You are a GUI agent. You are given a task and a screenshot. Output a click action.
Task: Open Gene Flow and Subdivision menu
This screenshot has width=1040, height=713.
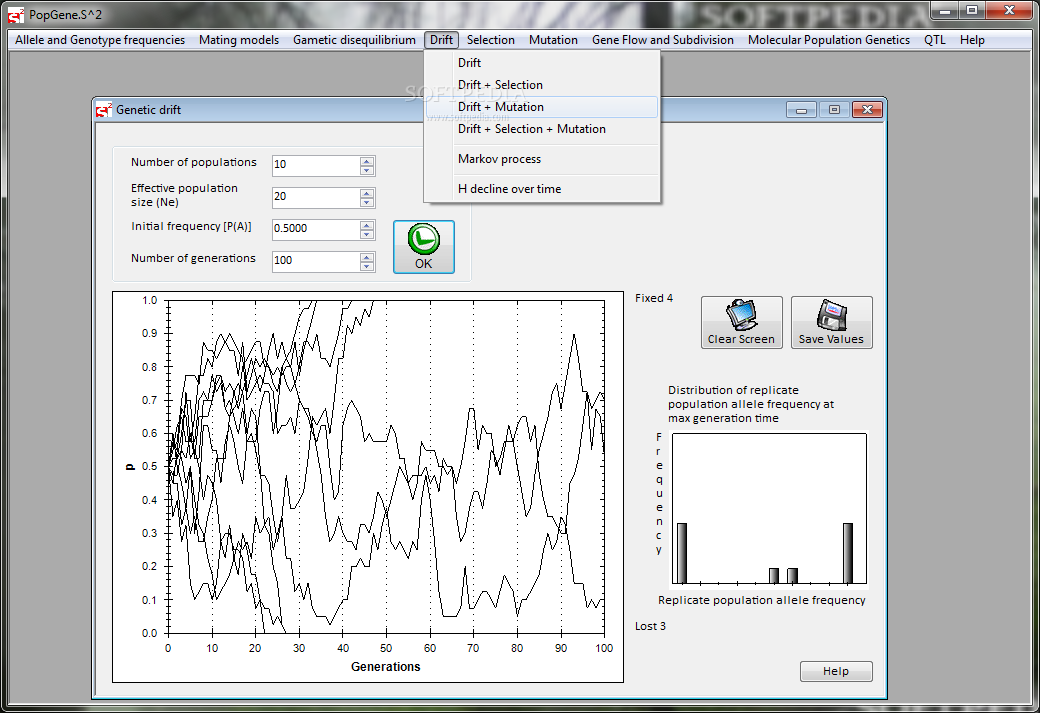(663, 40)
